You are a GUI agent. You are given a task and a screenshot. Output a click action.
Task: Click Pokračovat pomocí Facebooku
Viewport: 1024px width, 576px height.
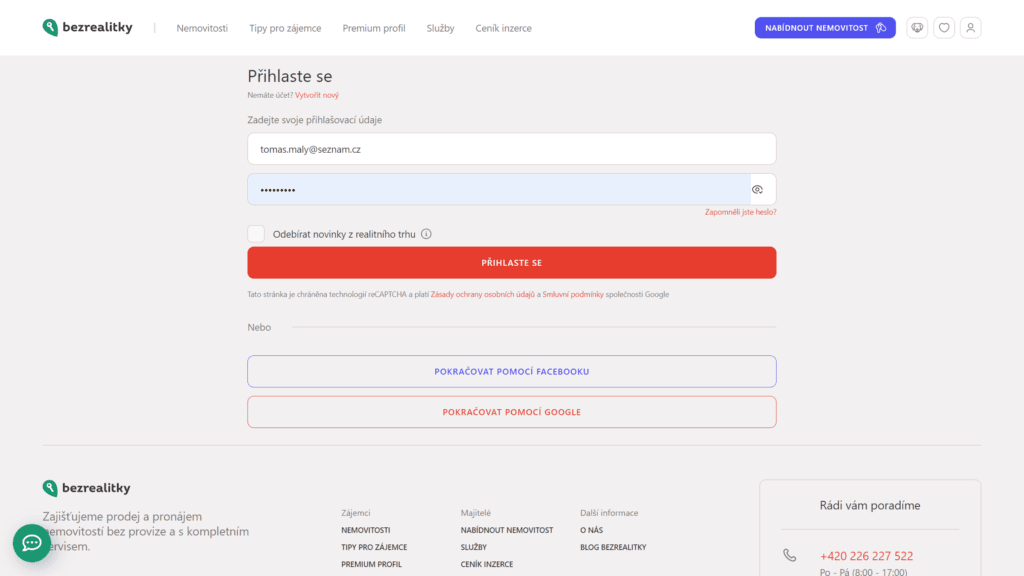tap(511, 371)
